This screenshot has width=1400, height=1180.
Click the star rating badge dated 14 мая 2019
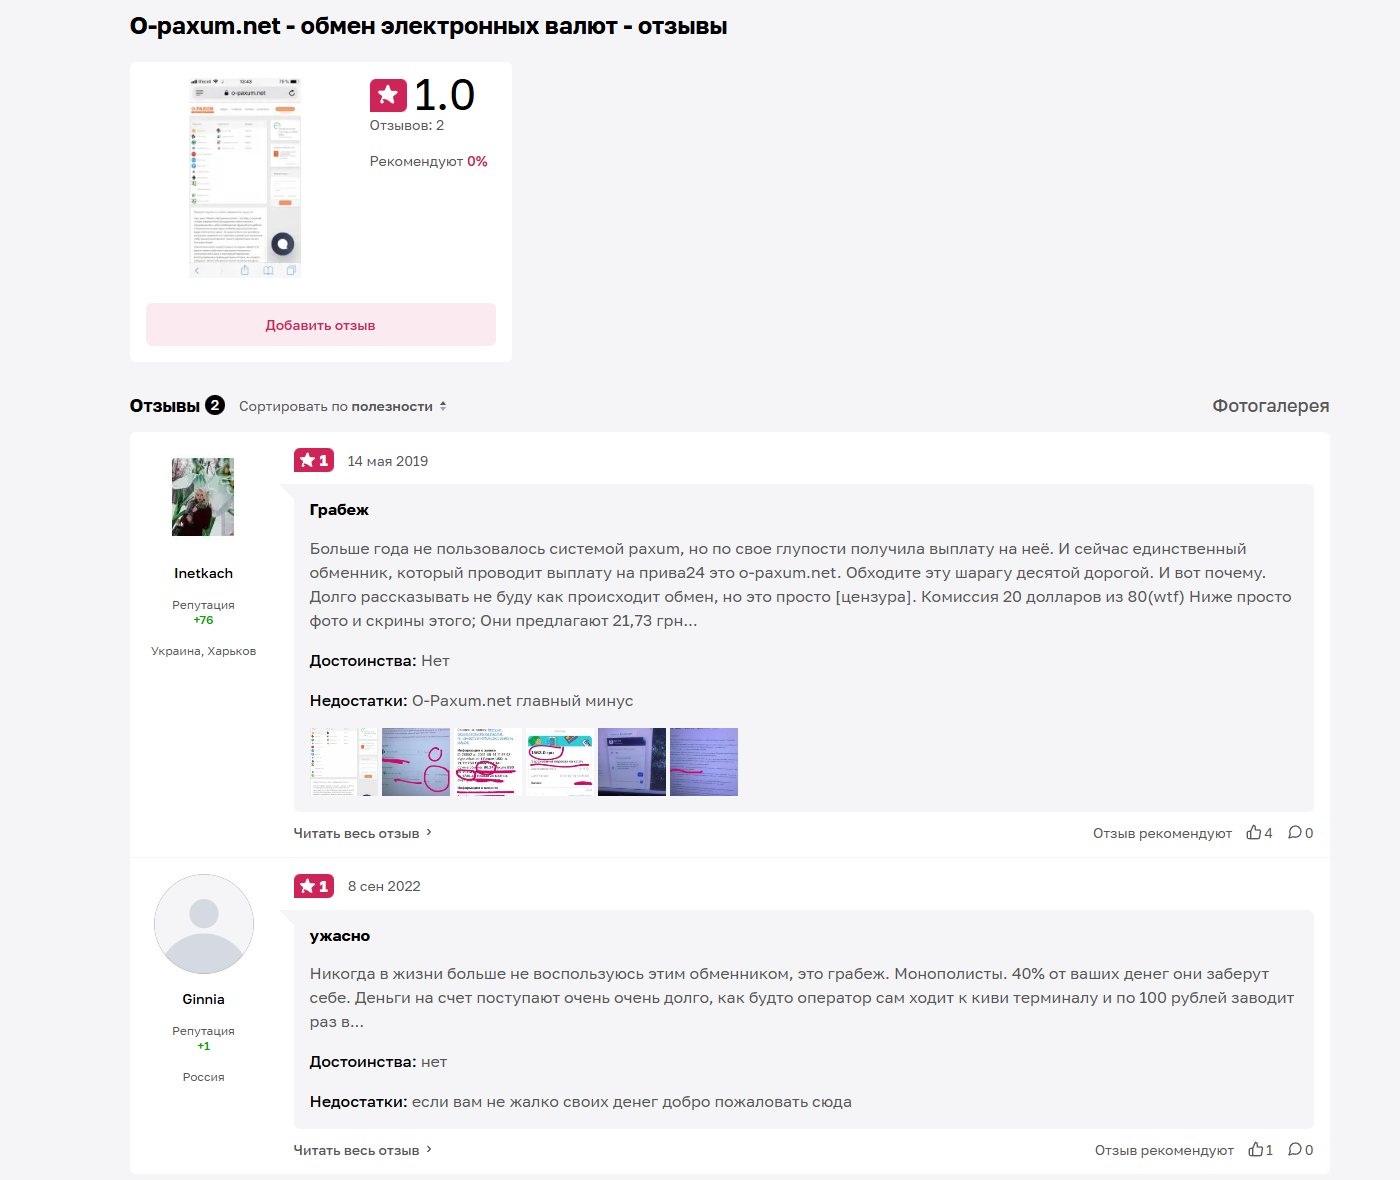tap(314, 460)
